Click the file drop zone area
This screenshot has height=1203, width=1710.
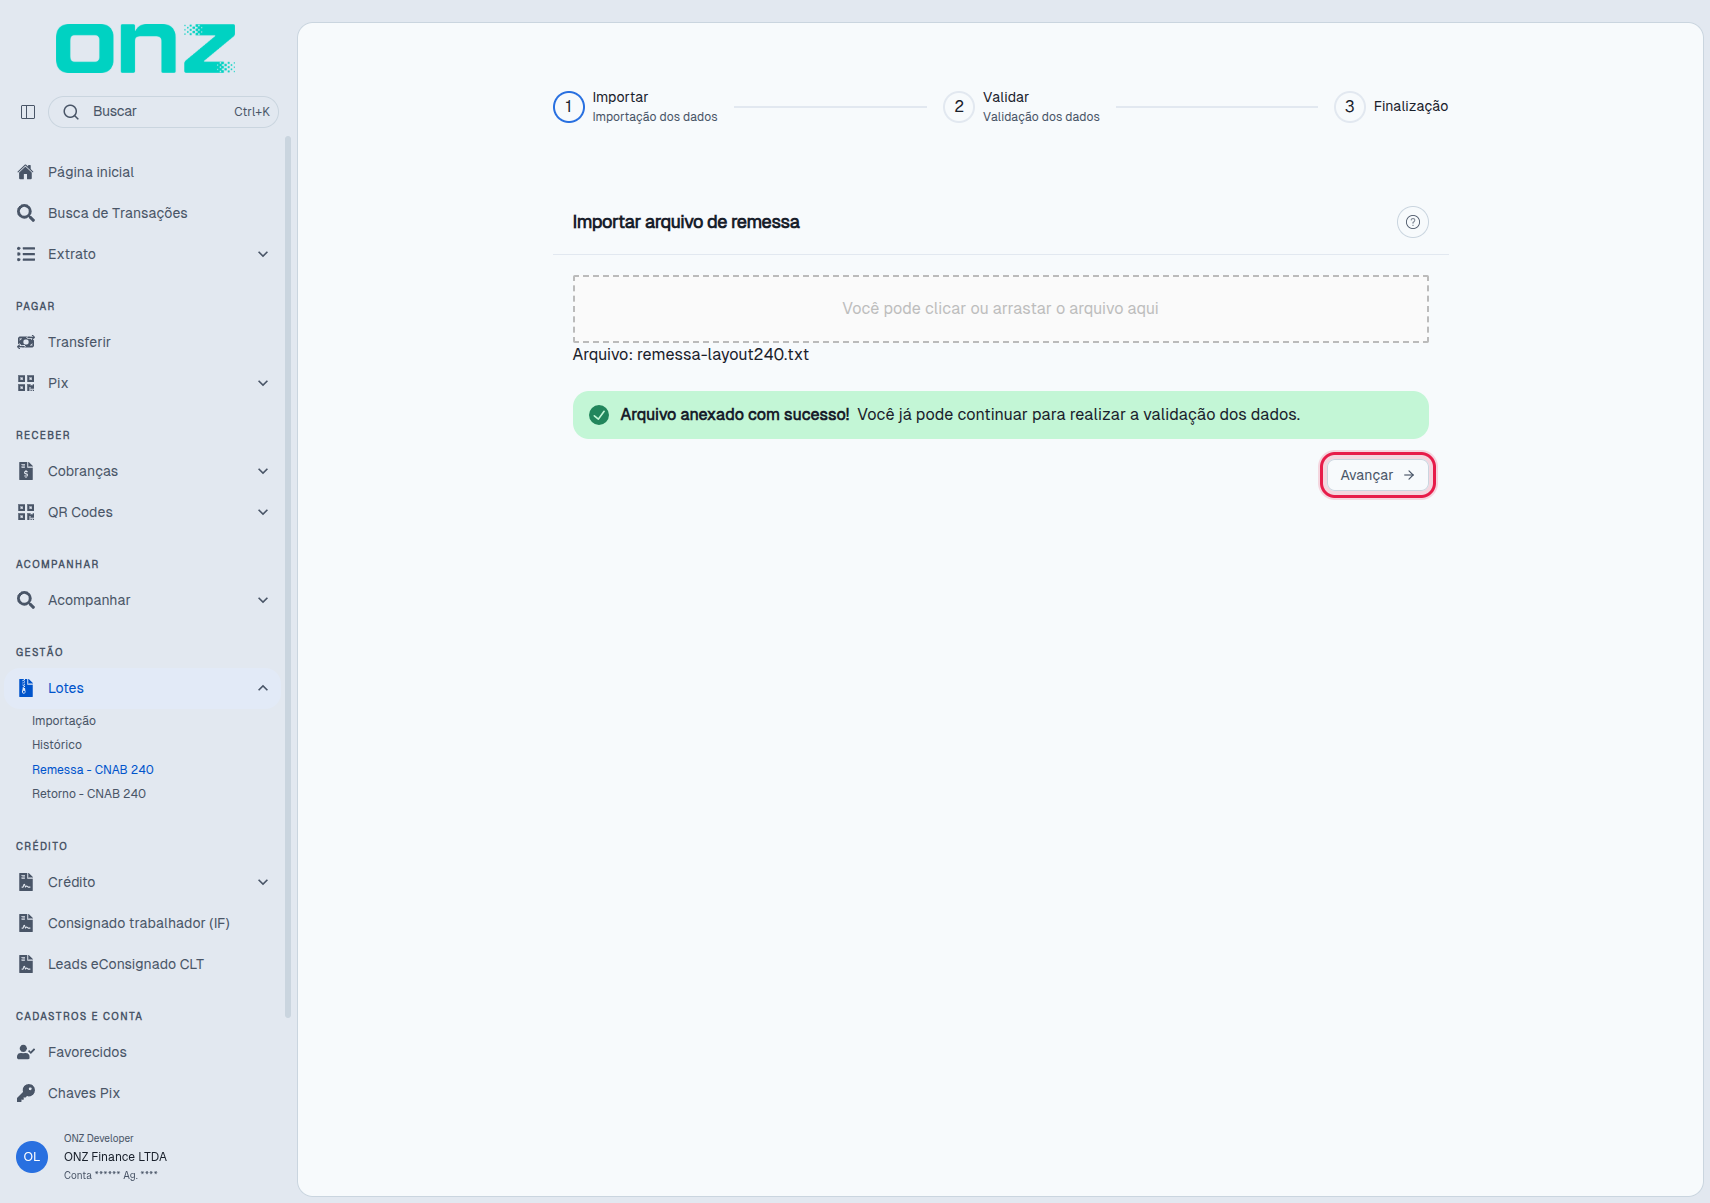click(1000, 309)
